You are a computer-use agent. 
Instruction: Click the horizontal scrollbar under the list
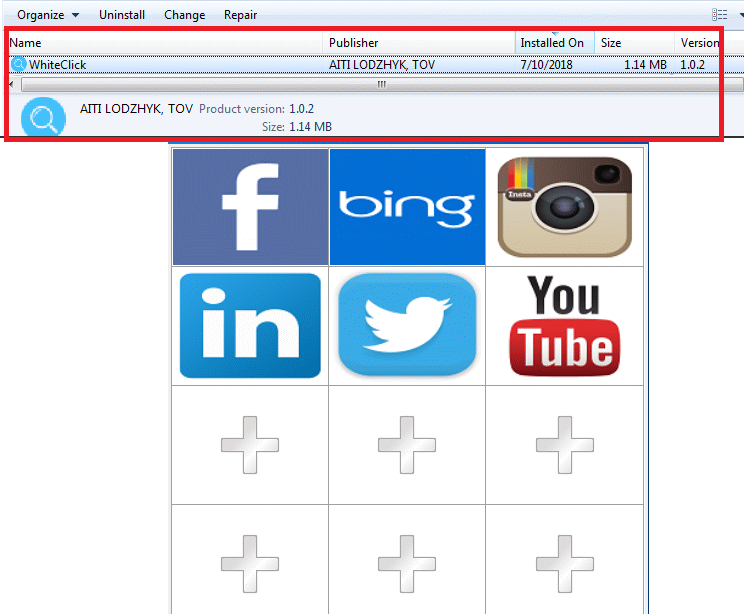pos(380,85)
